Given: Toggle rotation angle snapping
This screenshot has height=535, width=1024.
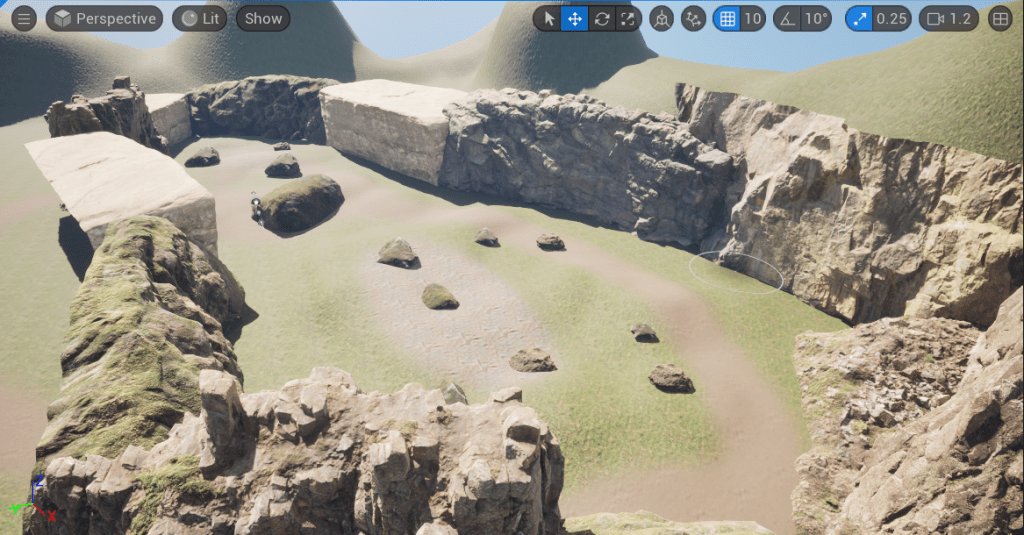Looking at the screenshot, I should pyautogui.click(x=788, y=18).
